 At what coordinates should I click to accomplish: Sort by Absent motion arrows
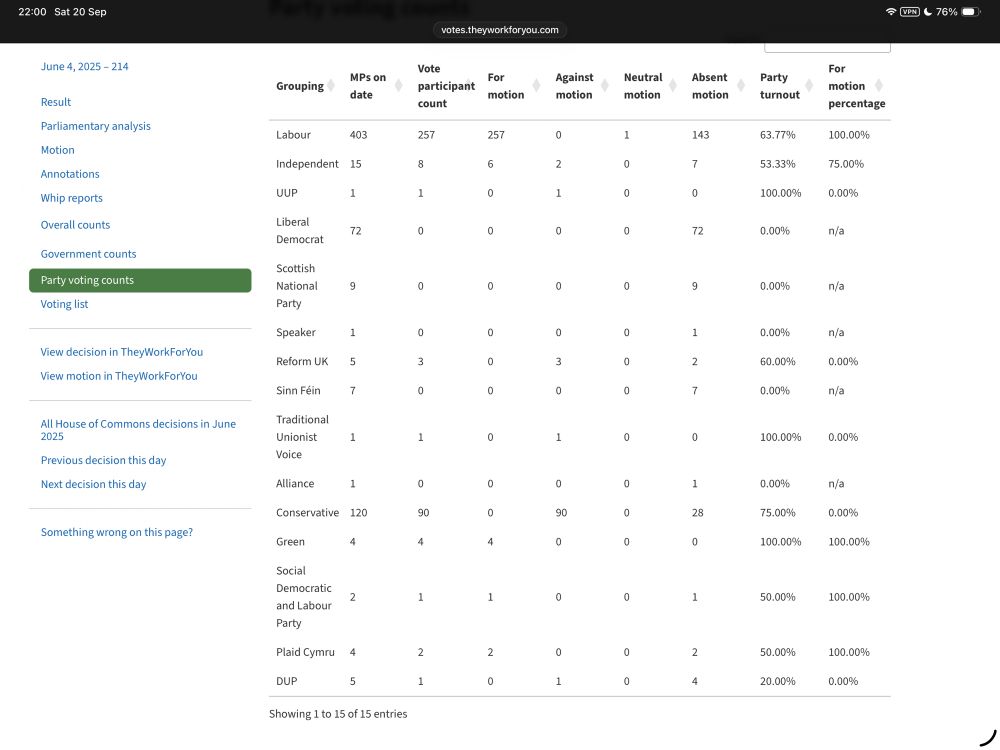740,85
